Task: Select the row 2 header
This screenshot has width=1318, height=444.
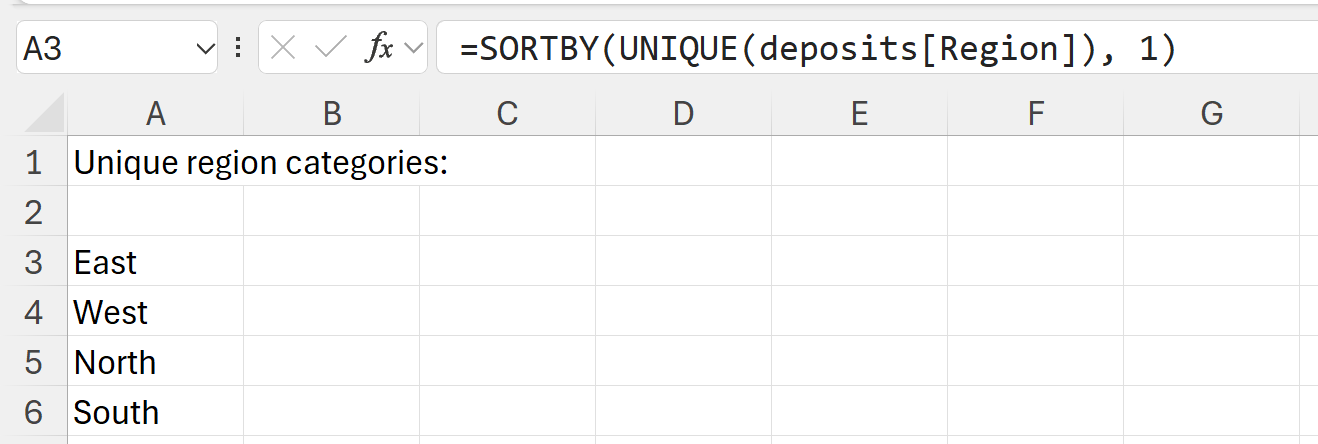Action: [34, 212]
